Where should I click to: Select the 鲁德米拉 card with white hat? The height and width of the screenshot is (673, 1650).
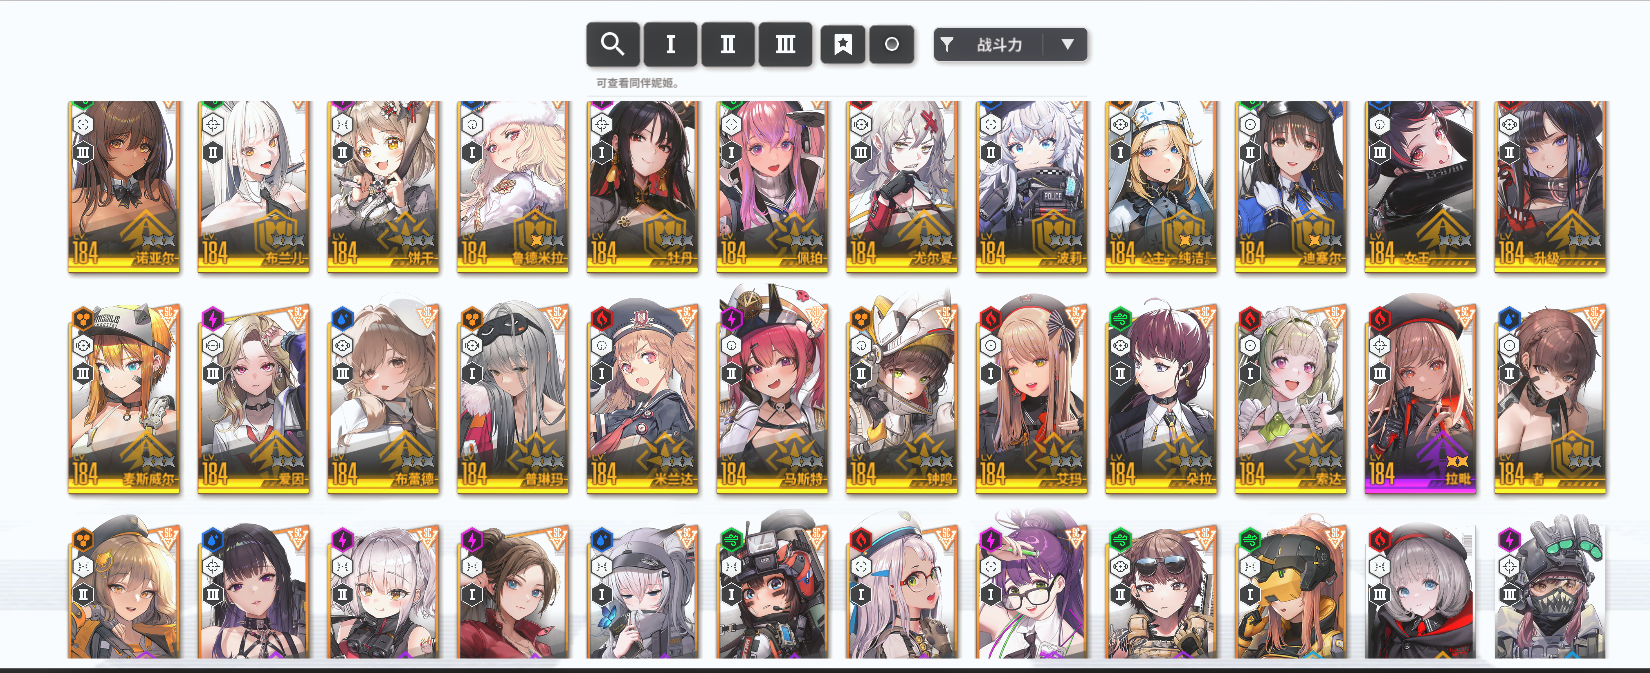513,186
